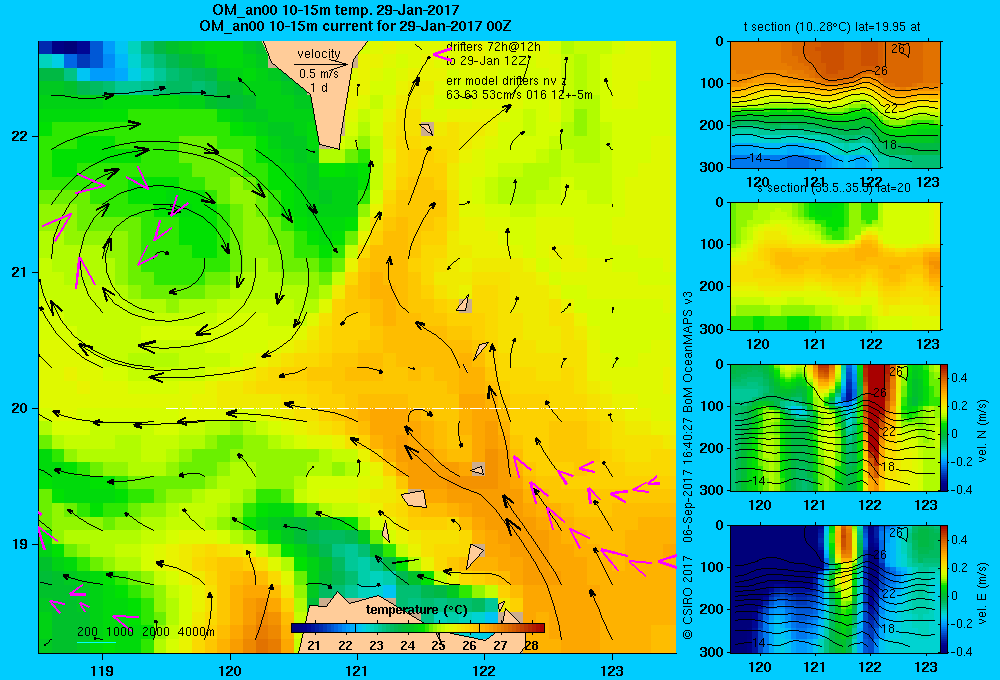Click the 14 contour label in temperature section
The image size is (1000, 680).
(756, 158)
